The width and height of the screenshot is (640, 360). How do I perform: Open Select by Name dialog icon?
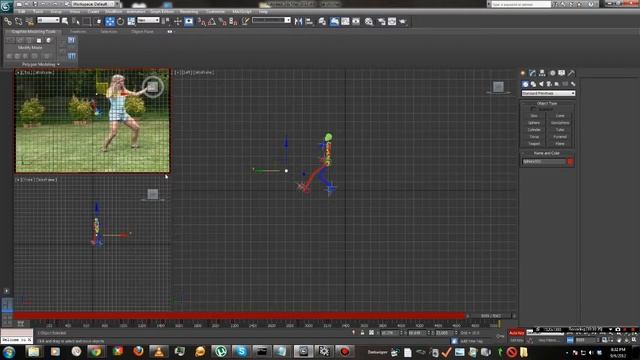click(76, 21)
